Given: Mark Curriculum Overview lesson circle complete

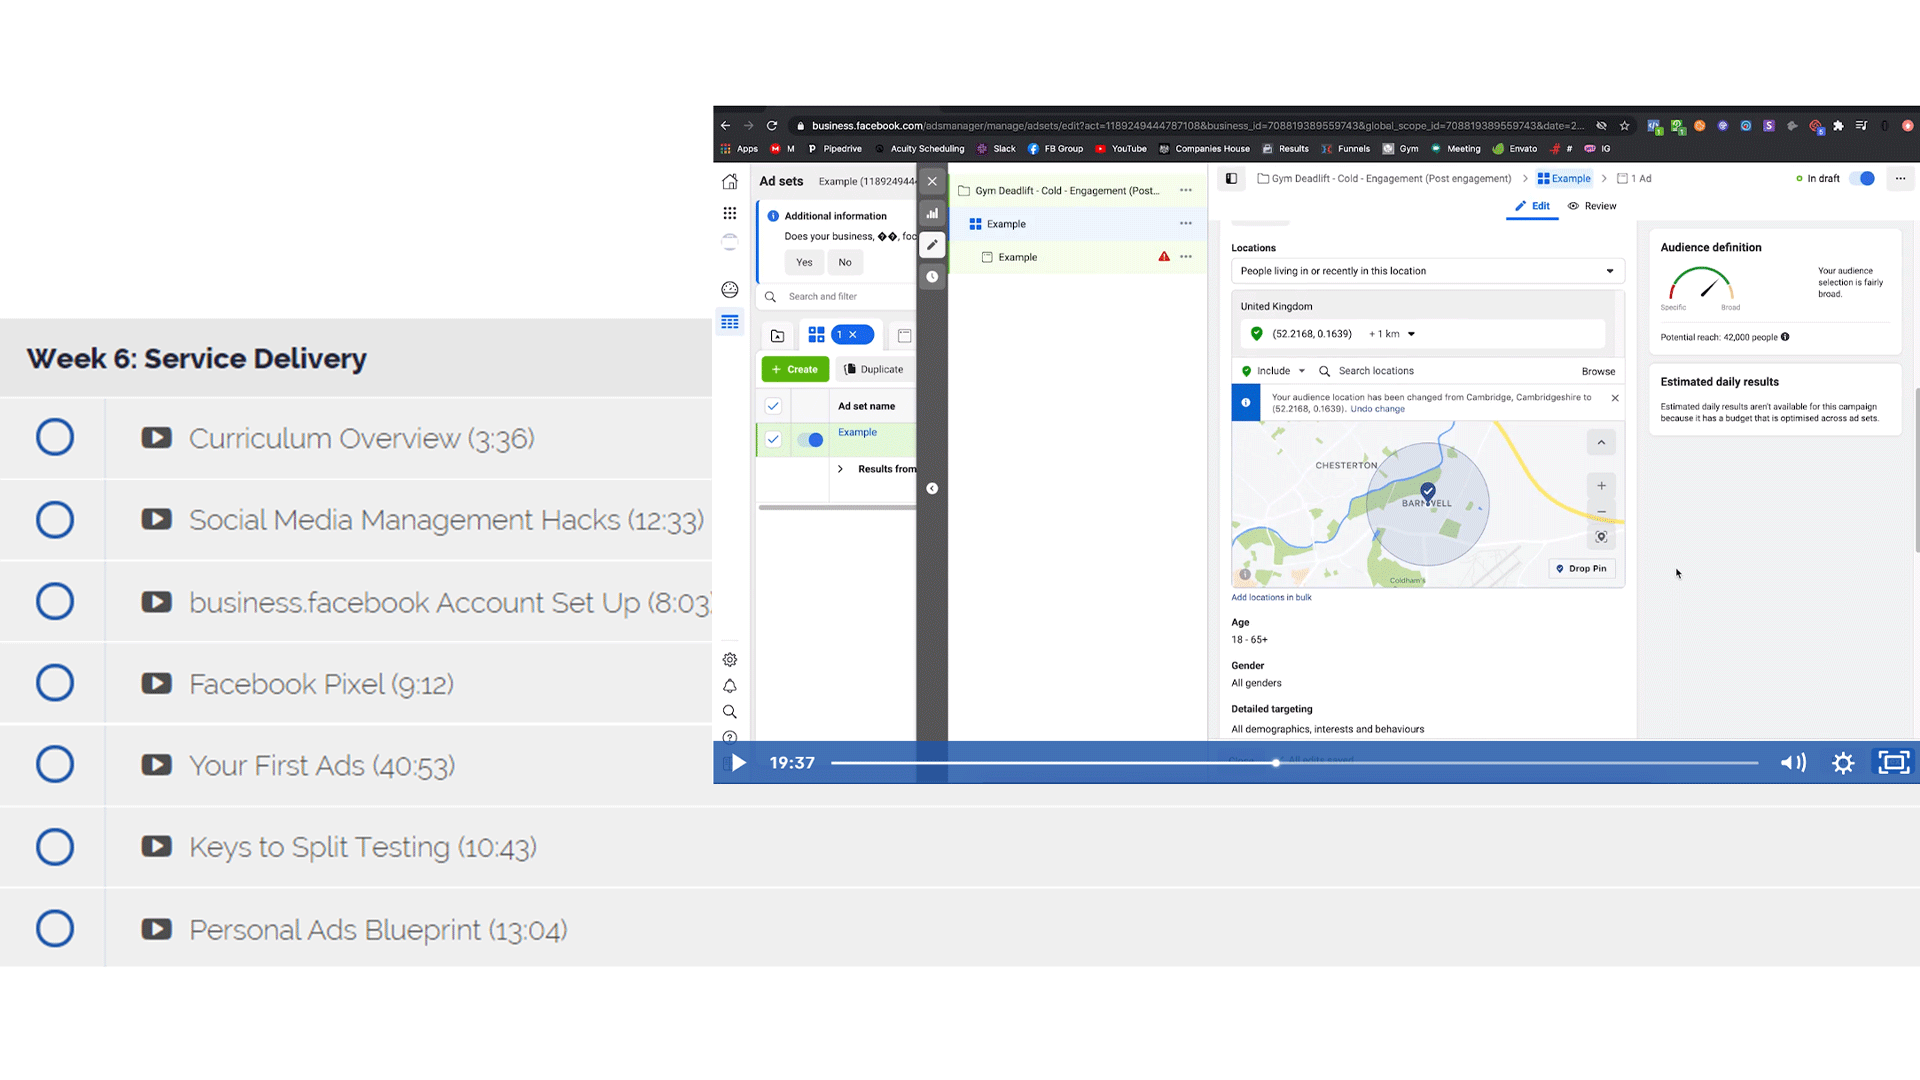Looking at the screenshot, I should (55, 437).
